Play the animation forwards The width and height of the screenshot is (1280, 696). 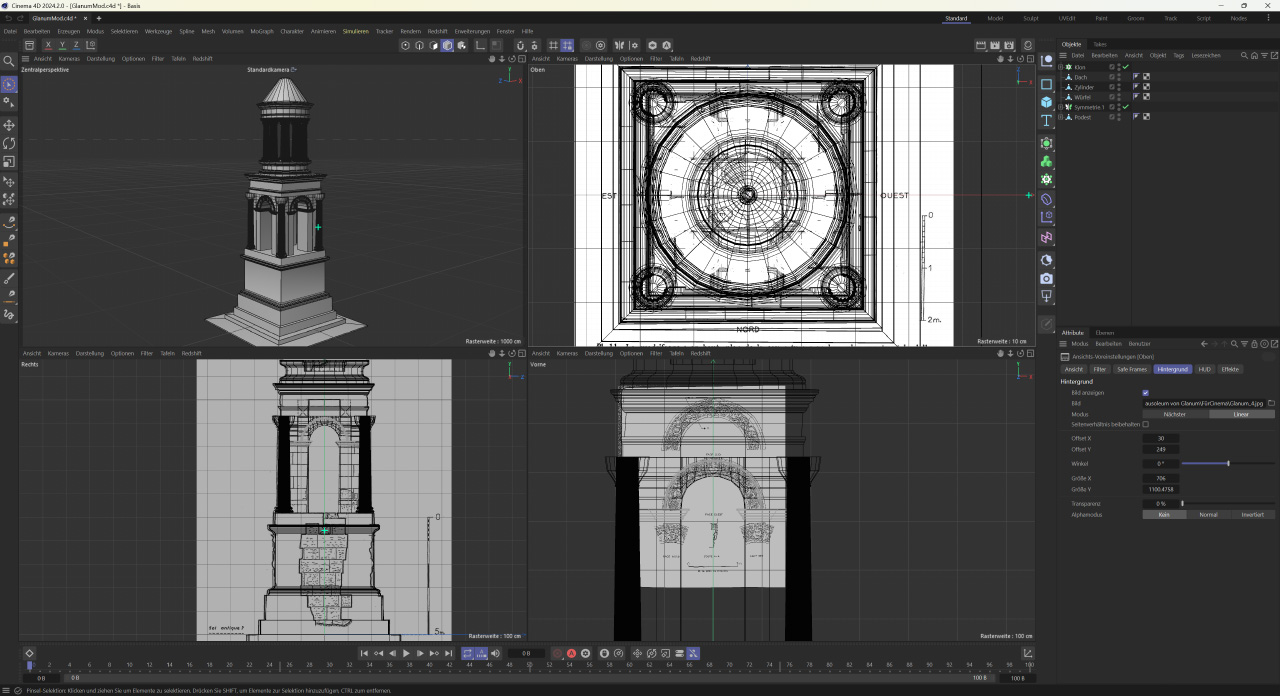click(x=406, y=653)
